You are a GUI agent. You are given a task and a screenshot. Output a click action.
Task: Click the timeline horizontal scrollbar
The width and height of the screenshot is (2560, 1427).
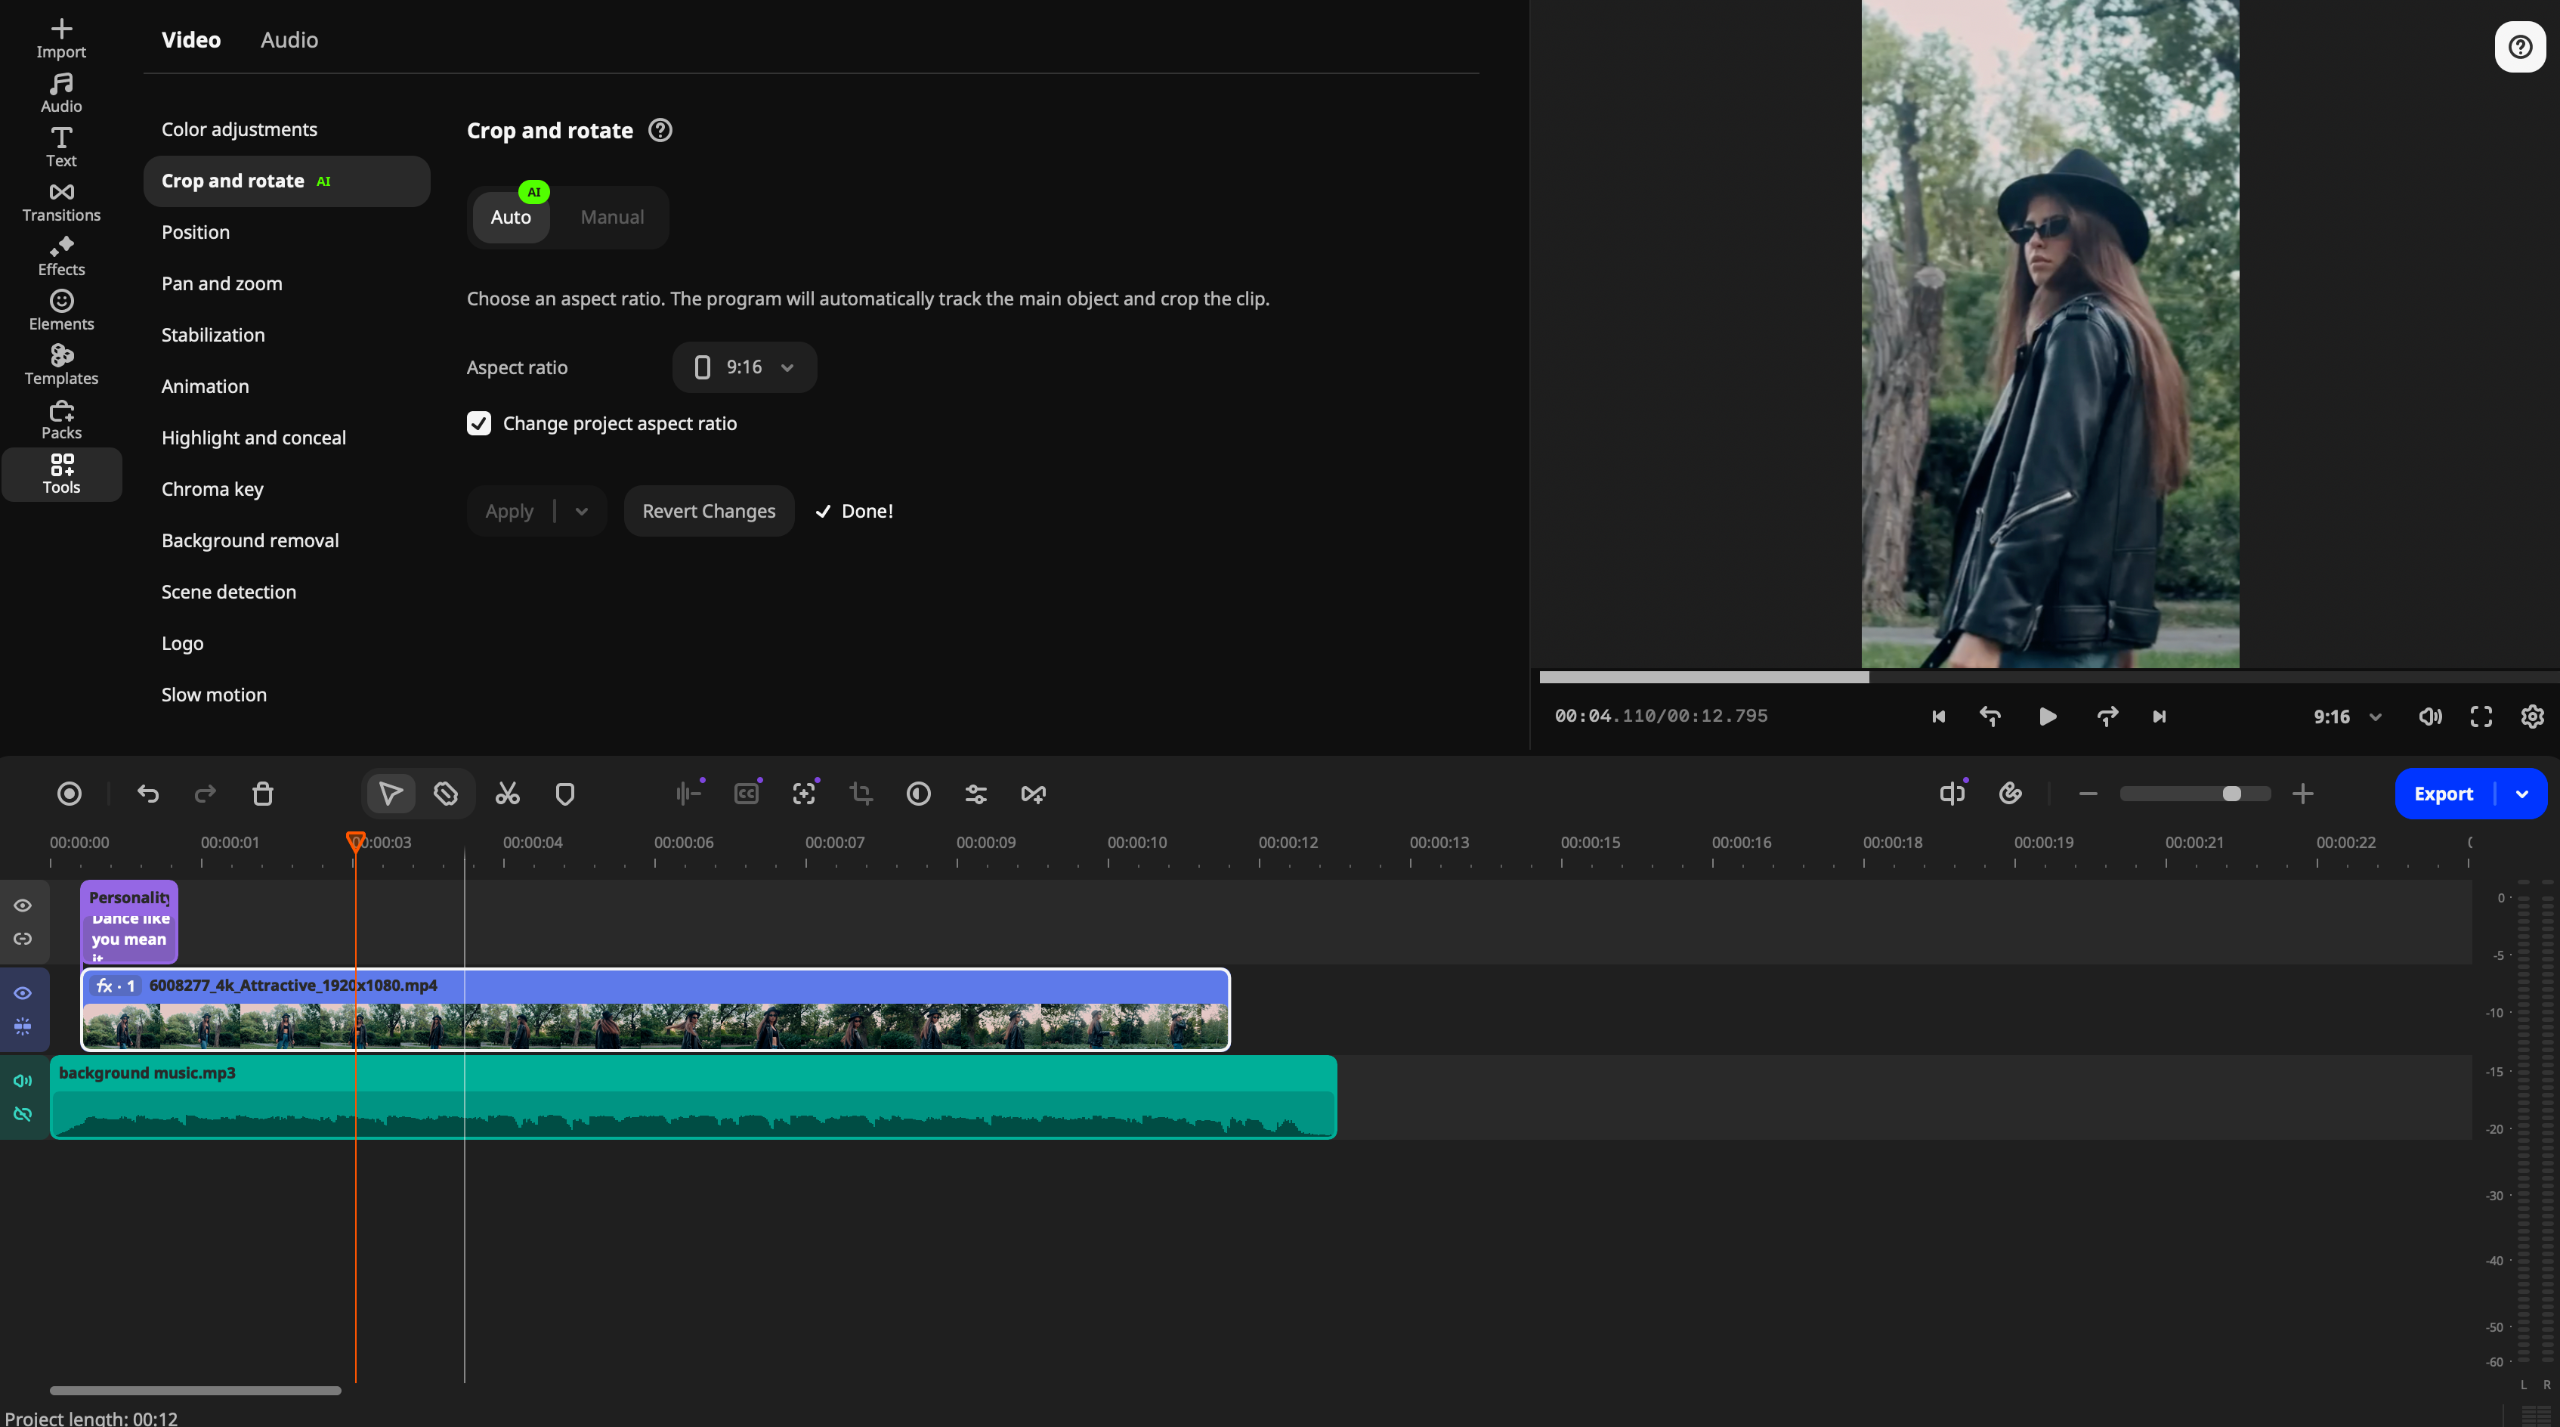[x=196, y=1390]
